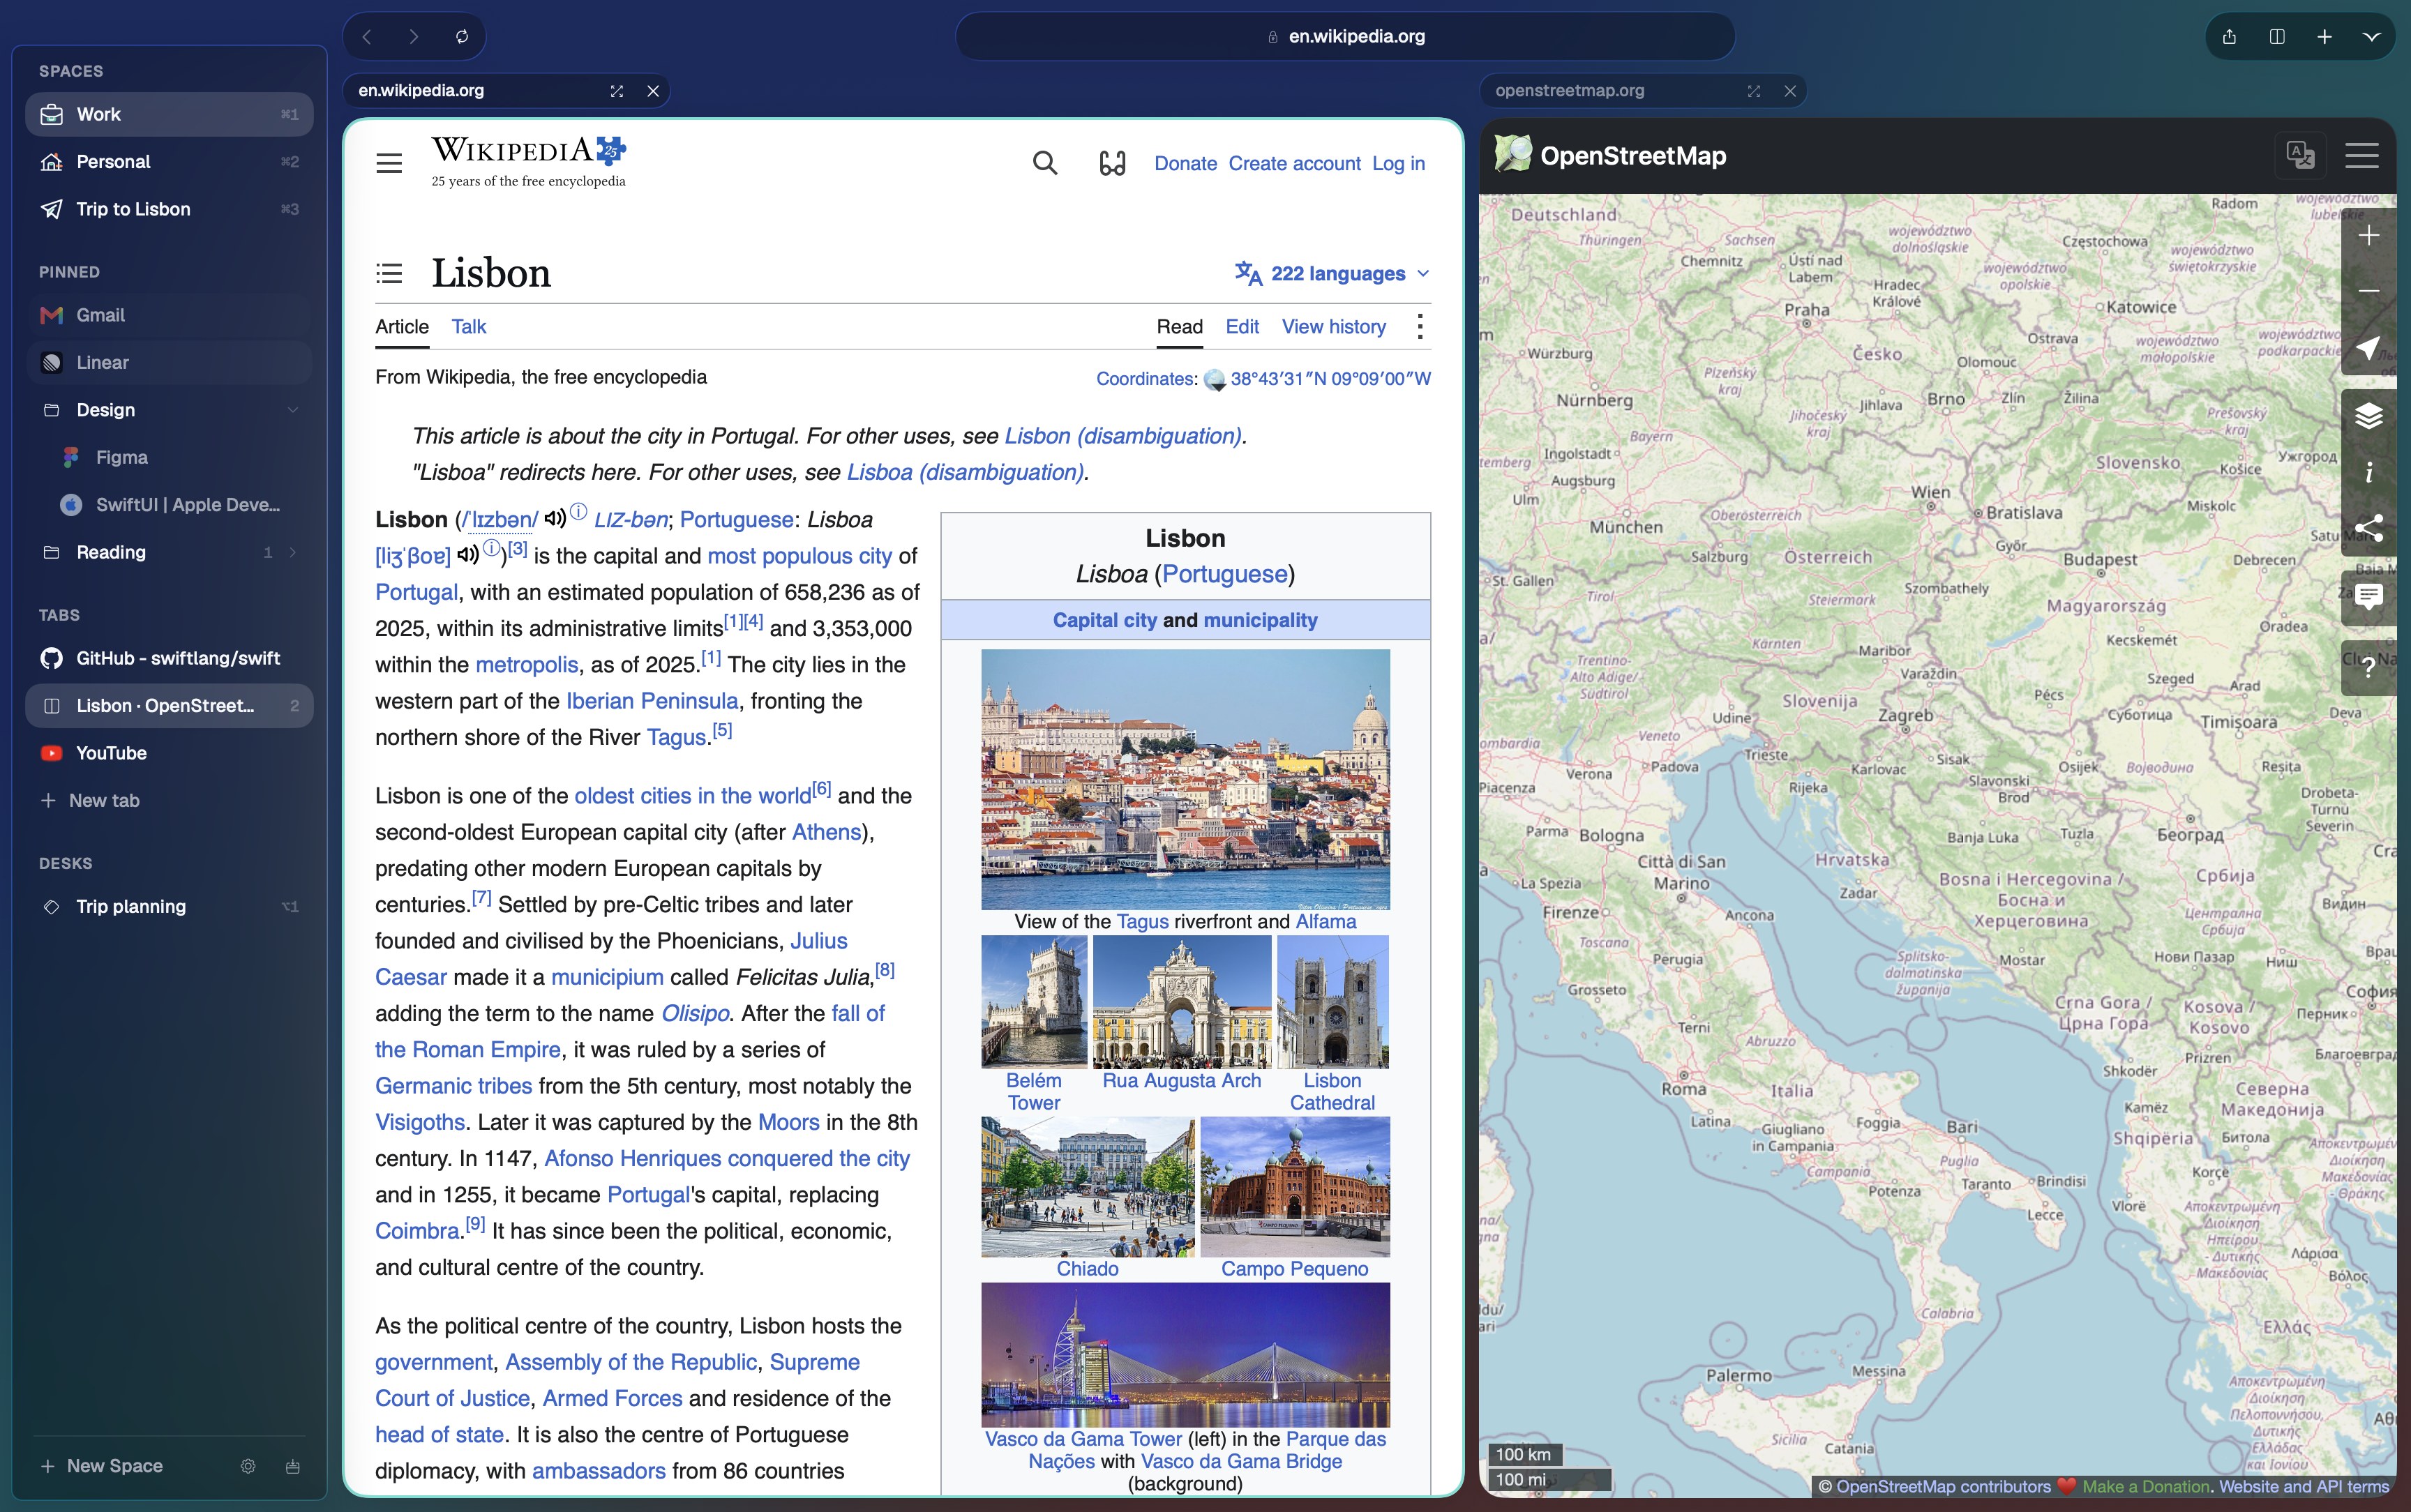The width and height of the screenshot is (2411, 1512).
Task: Toggle the split view button
Action: 2277,37
